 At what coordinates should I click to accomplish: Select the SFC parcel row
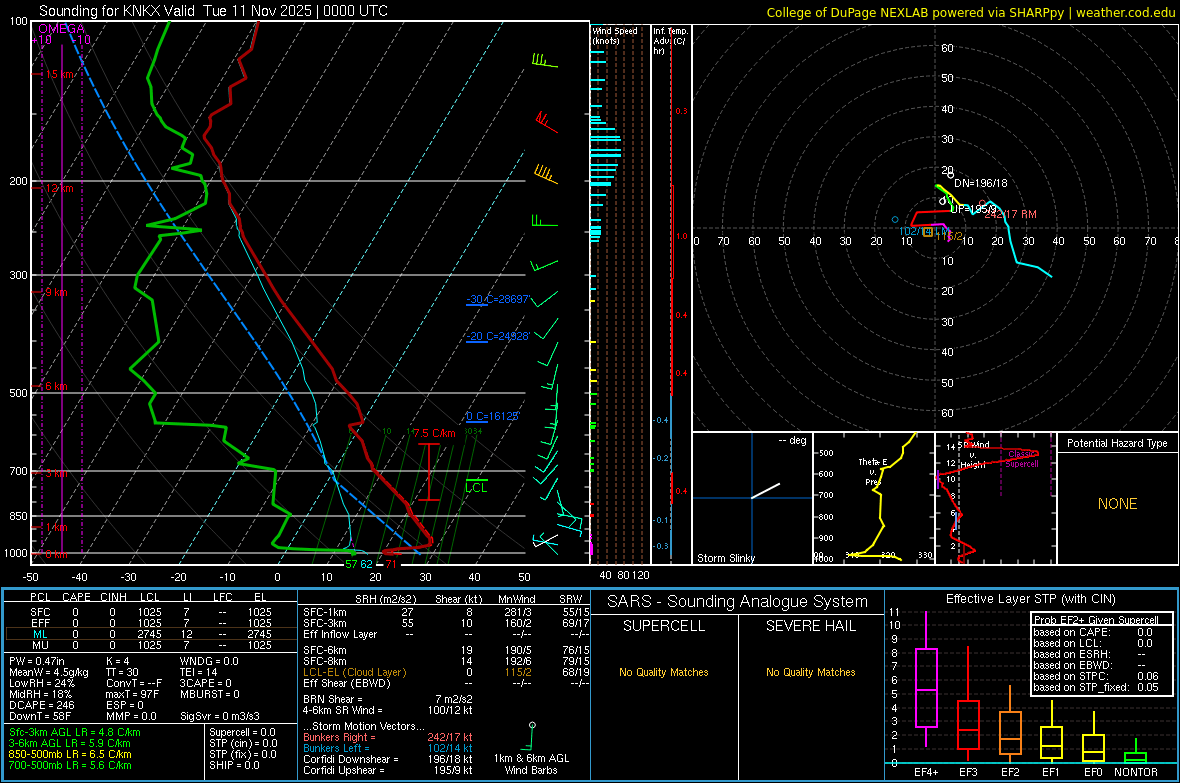click(x=150, y=613)
